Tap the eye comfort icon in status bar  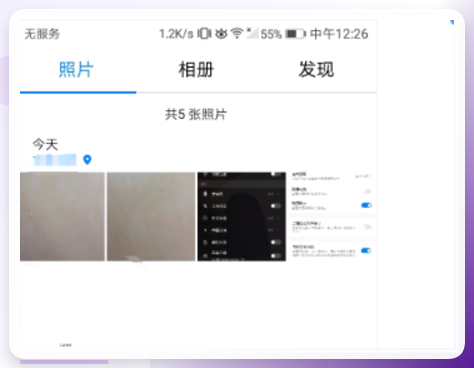point(221,34)
